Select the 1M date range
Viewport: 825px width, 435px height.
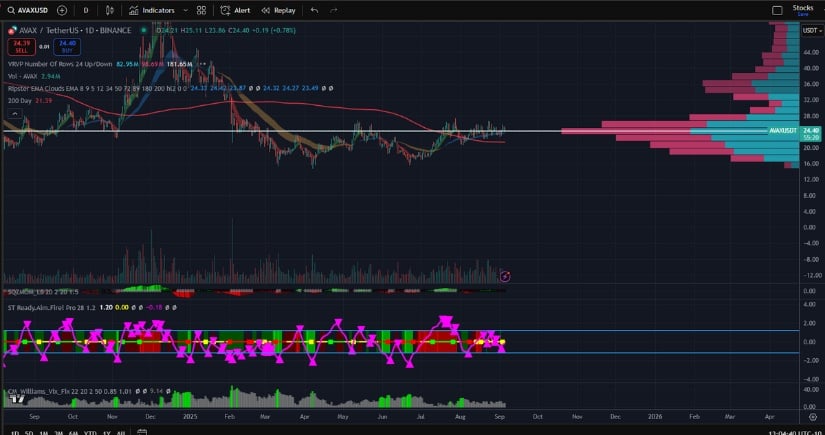coord(44,433)
